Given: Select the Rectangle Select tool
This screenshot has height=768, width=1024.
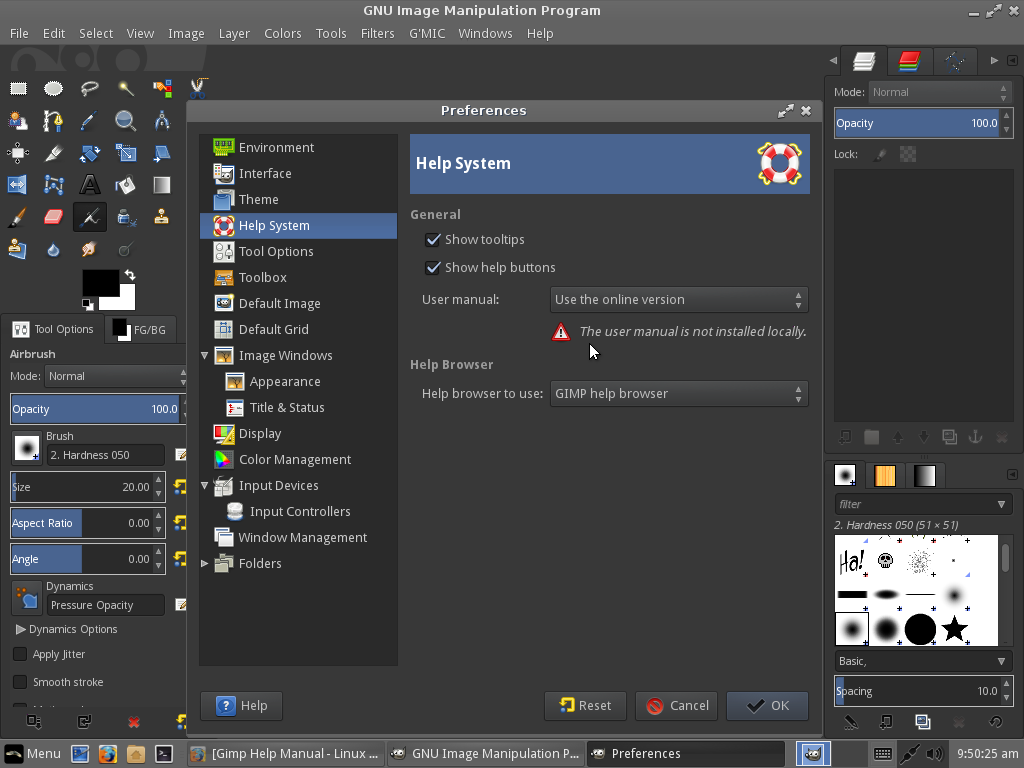Looking at the screenshot, I should coord(18,88).
